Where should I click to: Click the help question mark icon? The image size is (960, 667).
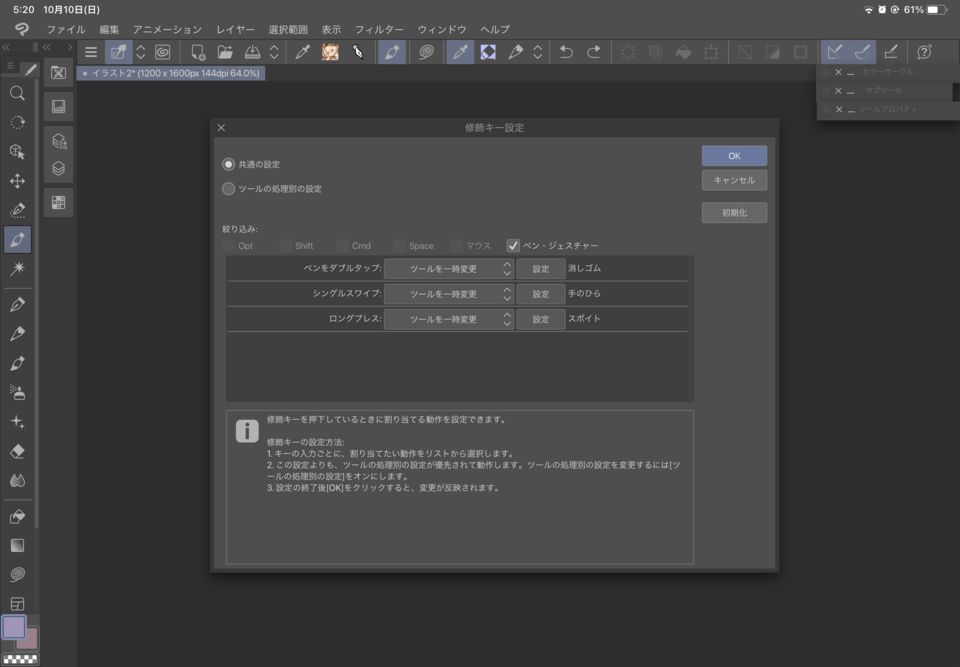tap(924, 52)
